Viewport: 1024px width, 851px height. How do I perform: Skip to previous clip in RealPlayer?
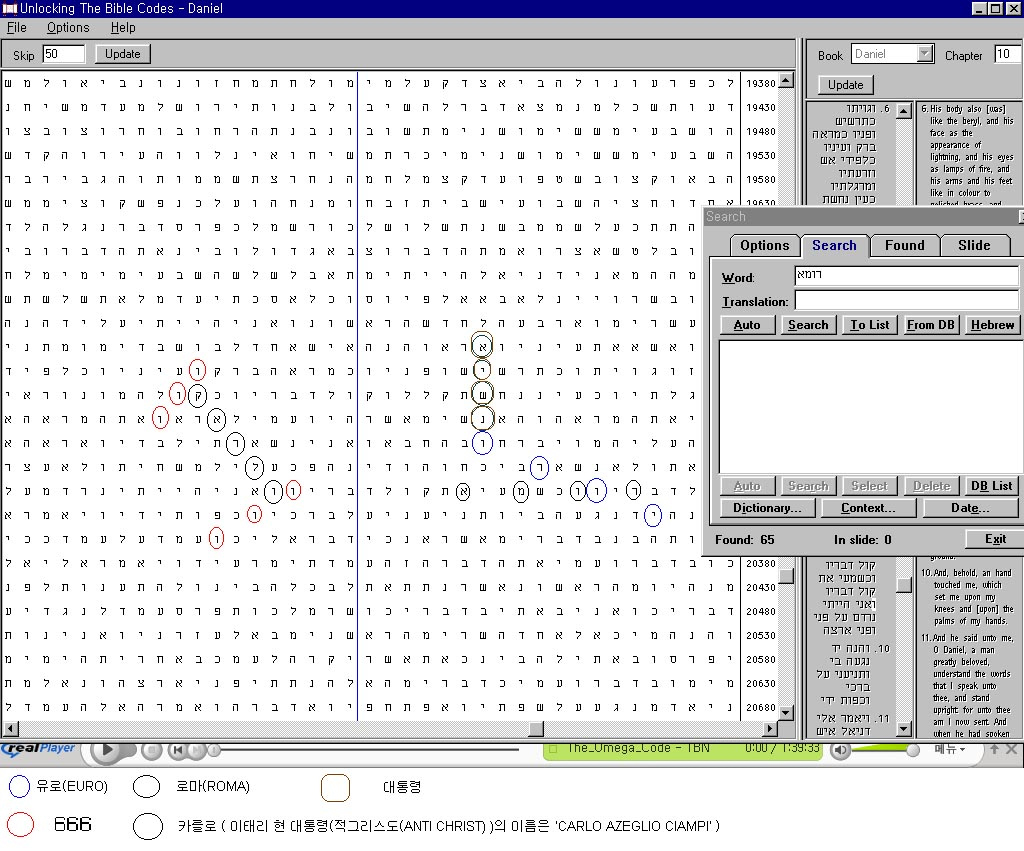[x=176, y=750]
